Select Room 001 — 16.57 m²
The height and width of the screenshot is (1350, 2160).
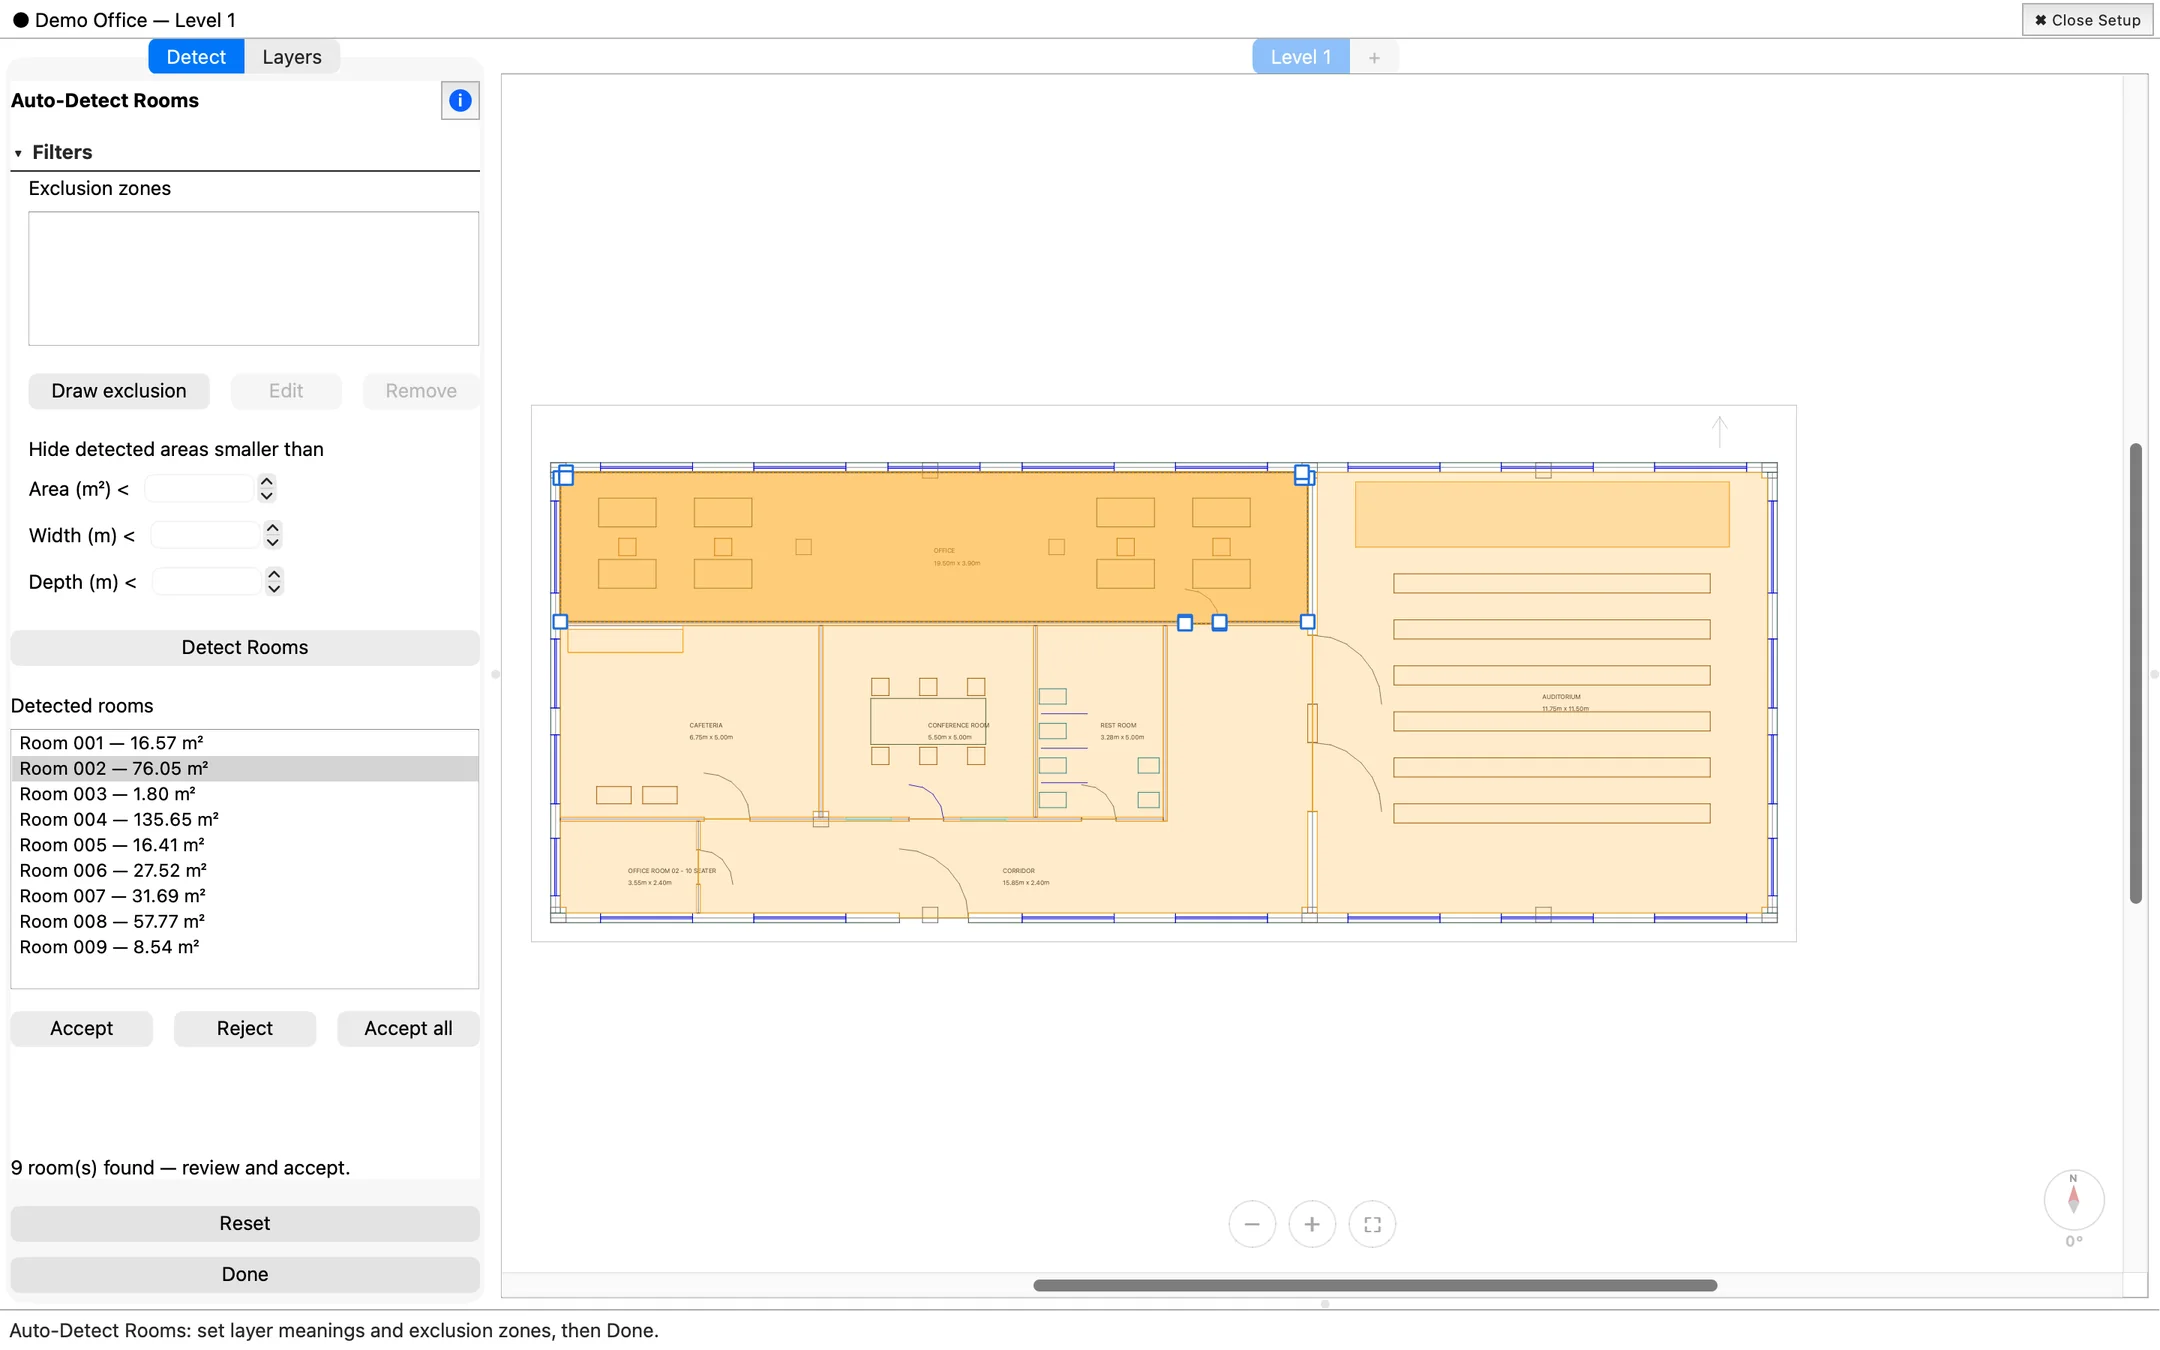245,743
